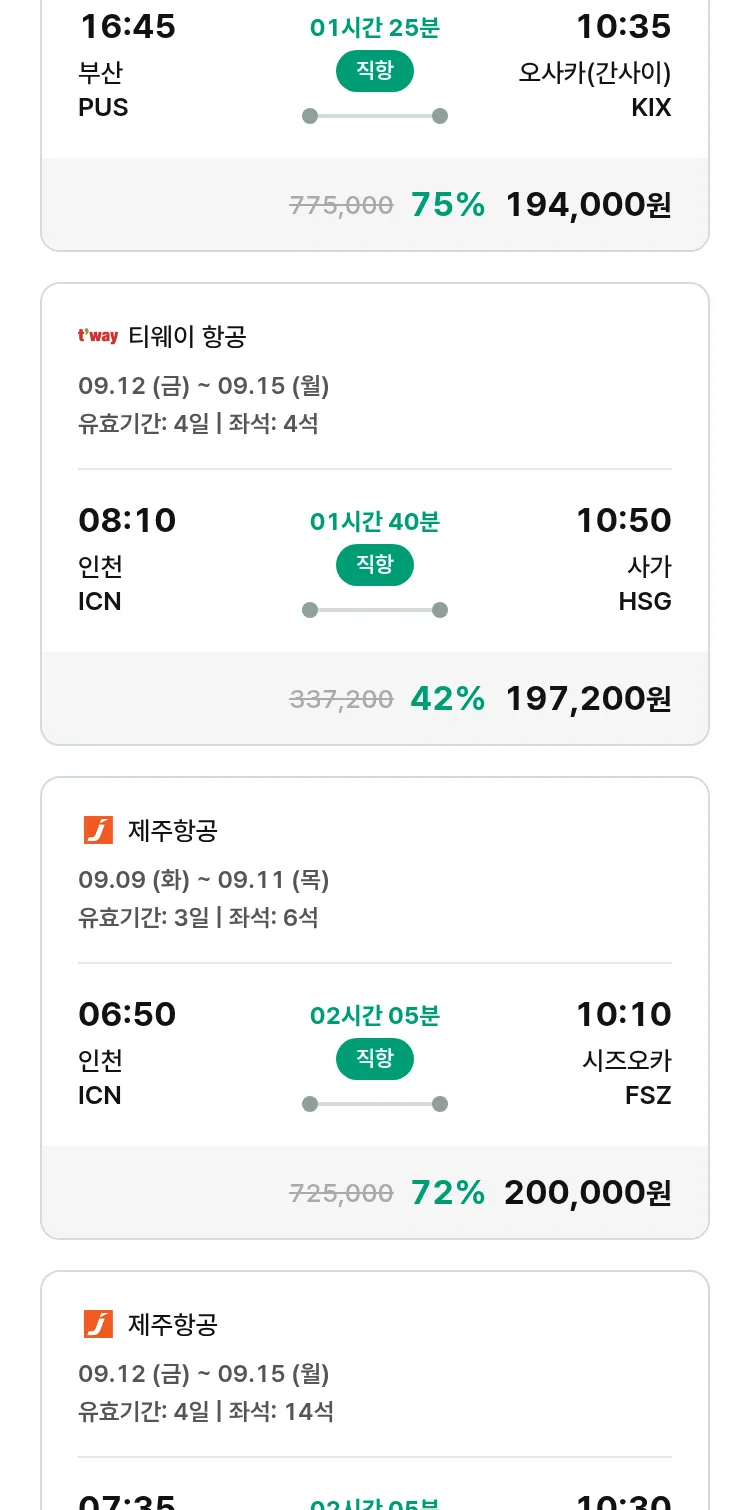Click the 티웨이 항공 airline name
Screen dimensions: 750x1510
point(187,337)
